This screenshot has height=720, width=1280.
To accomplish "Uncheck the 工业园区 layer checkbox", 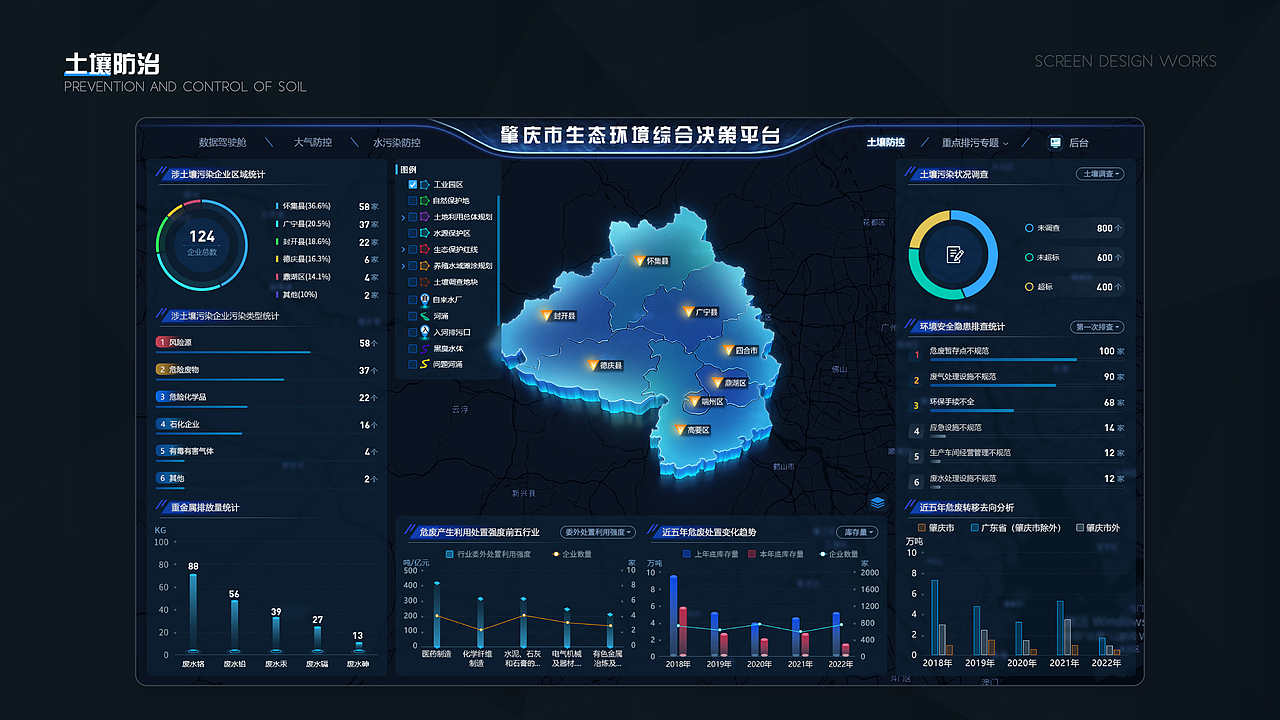I will [412, 185].
